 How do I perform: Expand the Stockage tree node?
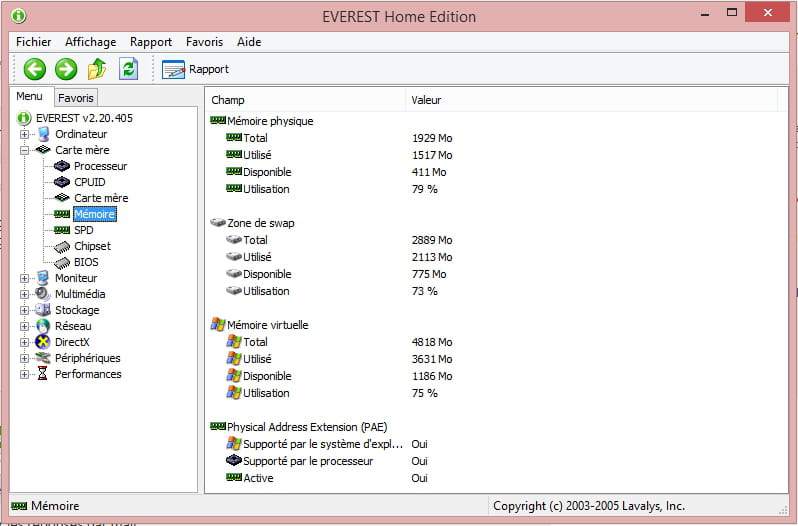pos(24,310)
